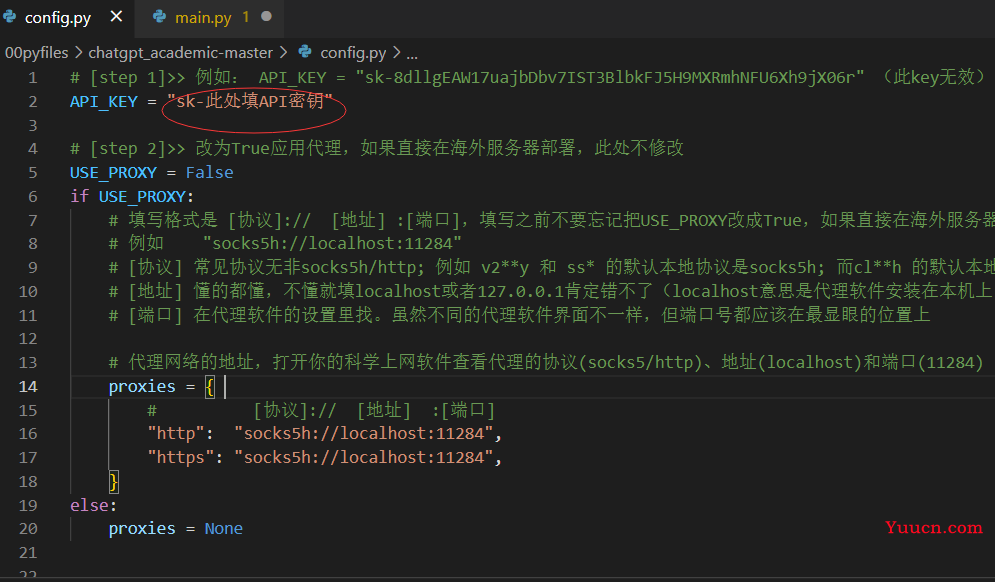Viewport: 995px width, 582px height.
Task: Select the config.py breadcrumb item
Action: (x=353, y=53)
